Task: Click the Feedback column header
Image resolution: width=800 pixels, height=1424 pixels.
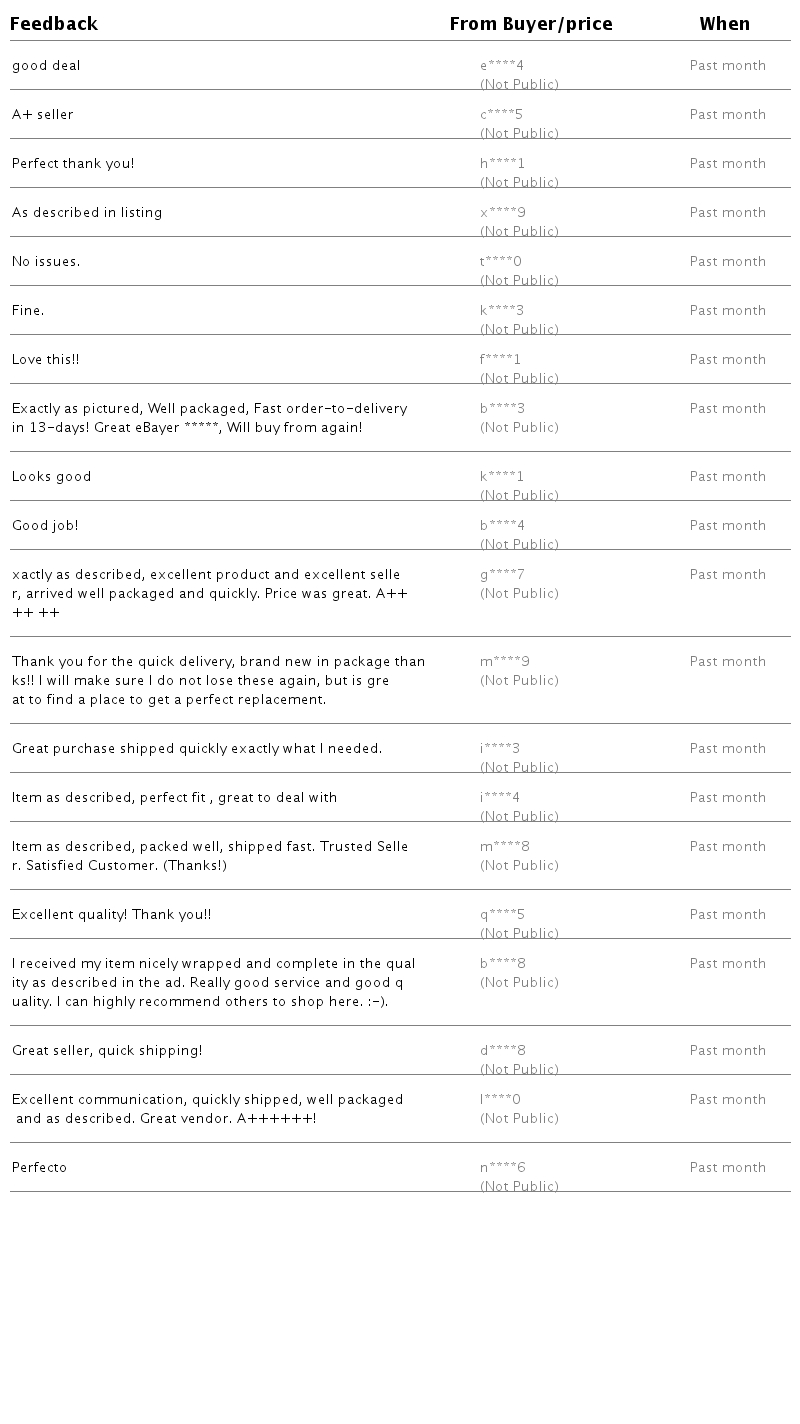Action: click(x=54, y=24)
